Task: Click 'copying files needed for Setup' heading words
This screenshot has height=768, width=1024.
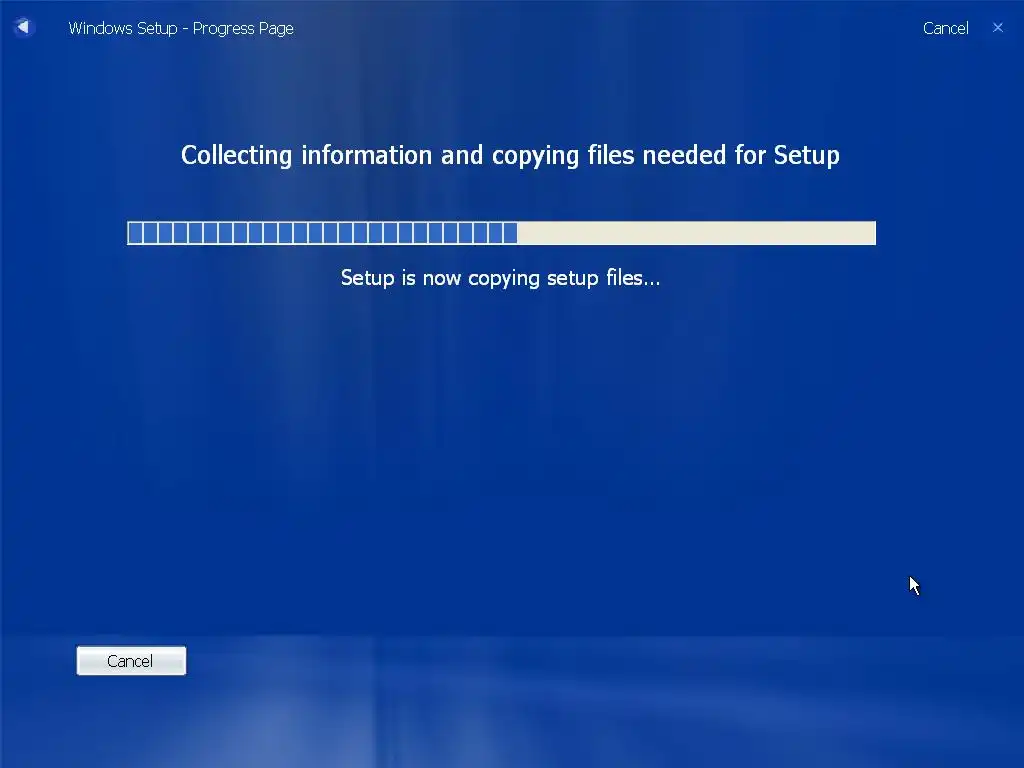Action: click(x=665, y=155)
